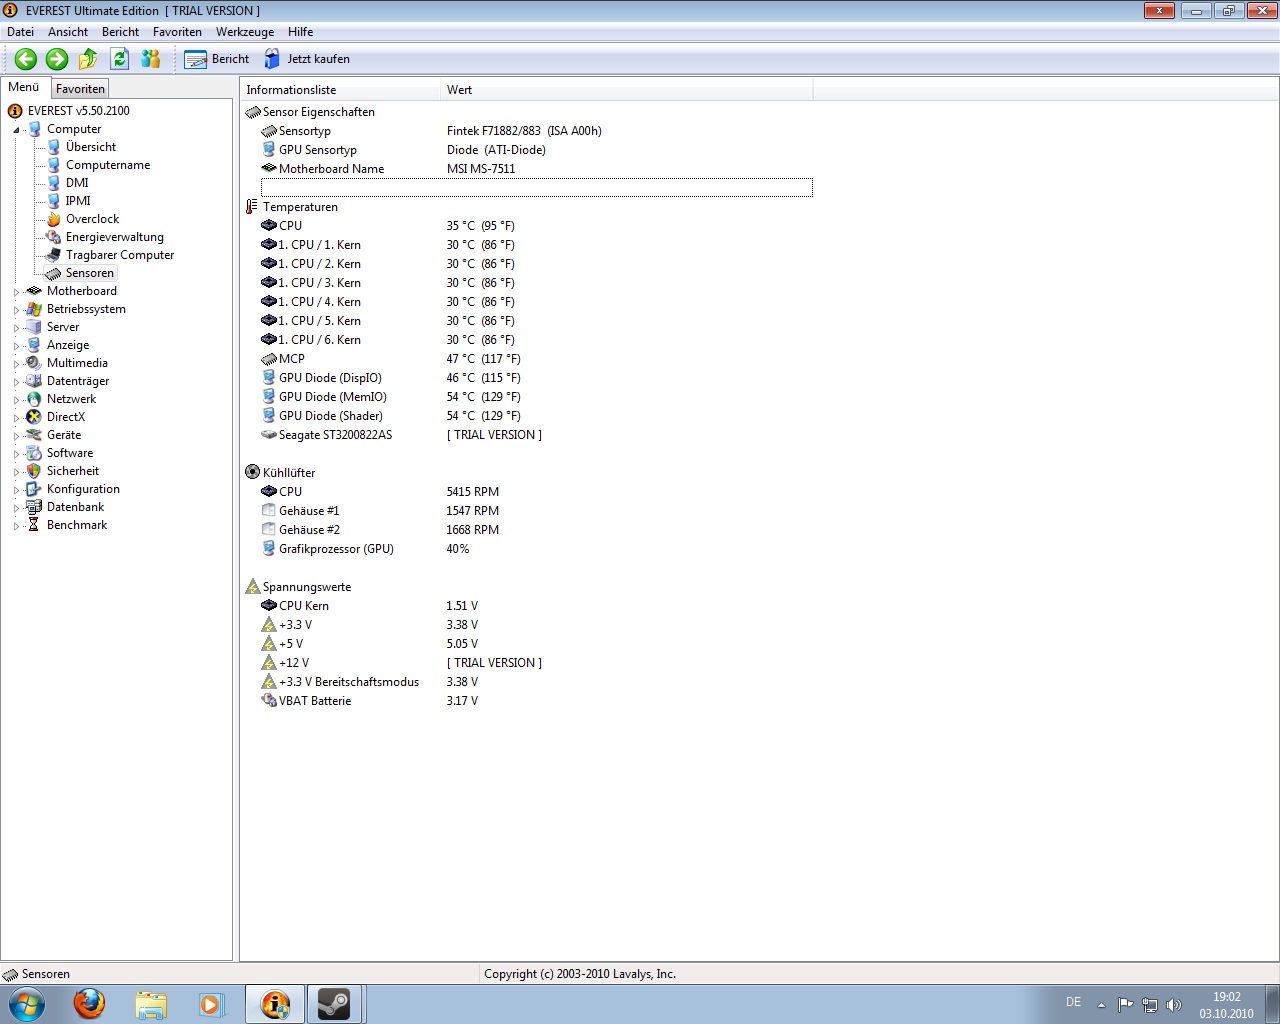The height and width of the screenshot is (1024, 1280).
Task: Select Übersicht in the tree
Action: 91,147
